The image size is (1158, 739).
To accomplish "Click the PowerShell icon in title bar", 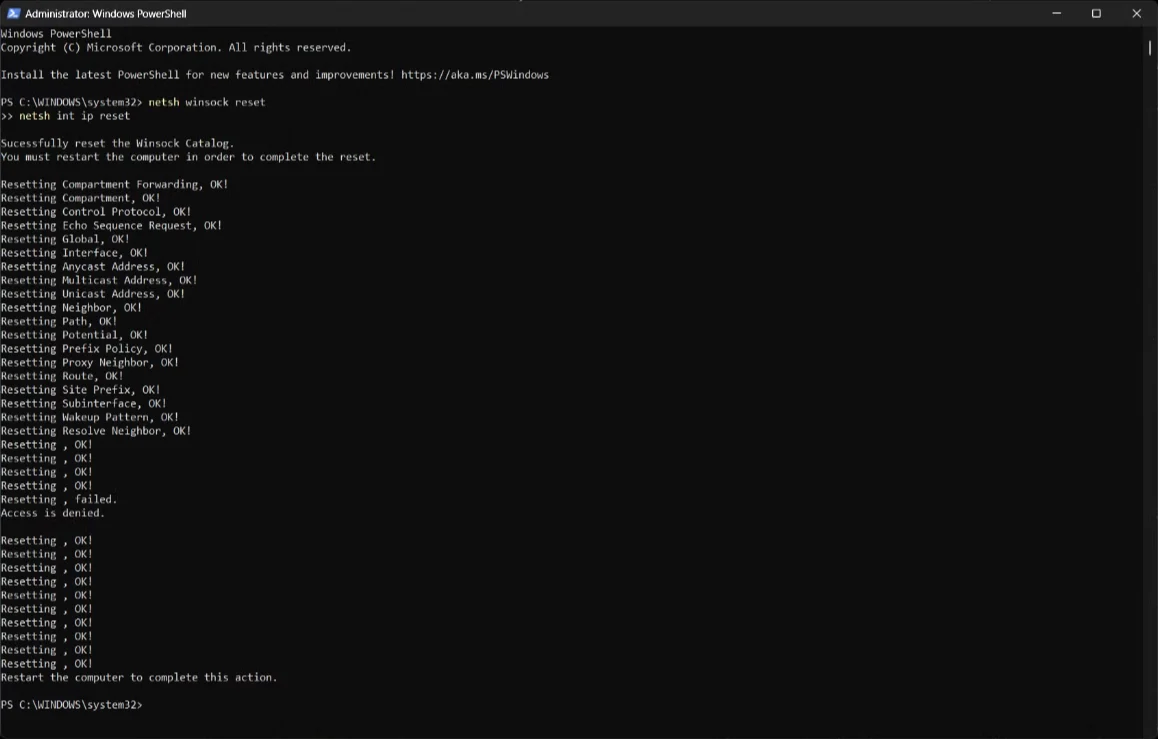I will point(13,13).
